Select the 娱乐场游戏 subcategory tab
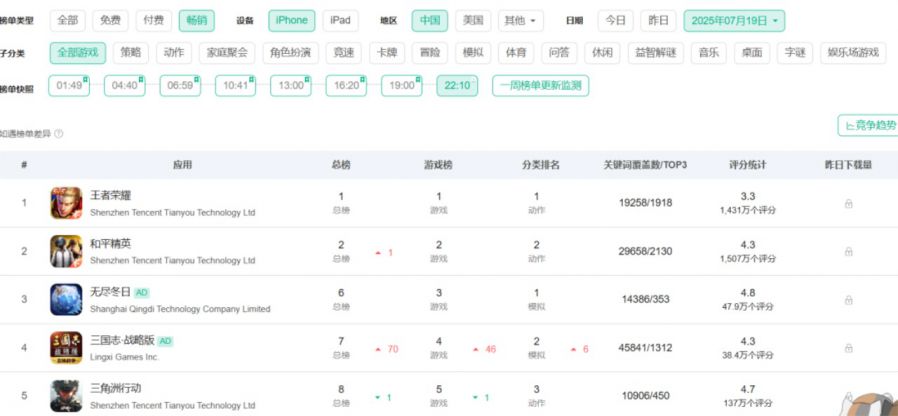This screenshot has height=416, width=898. [x=853, y=53]
